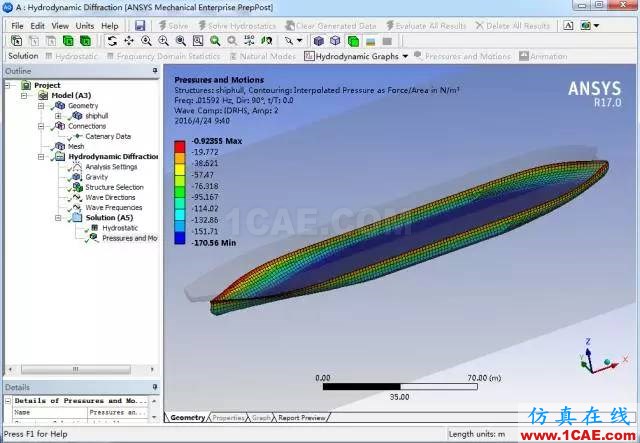
Task: Click Natural Modes toolbar button
Action: point(262,56)
